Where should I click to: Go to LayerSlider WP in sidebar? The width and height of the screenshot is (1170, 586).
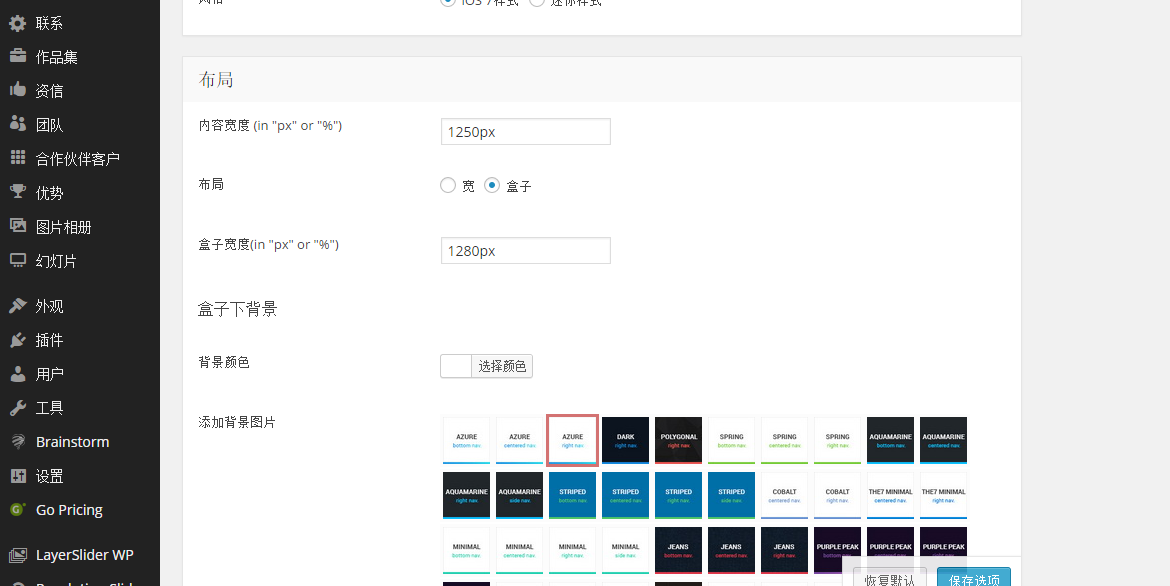pos(84,555)
